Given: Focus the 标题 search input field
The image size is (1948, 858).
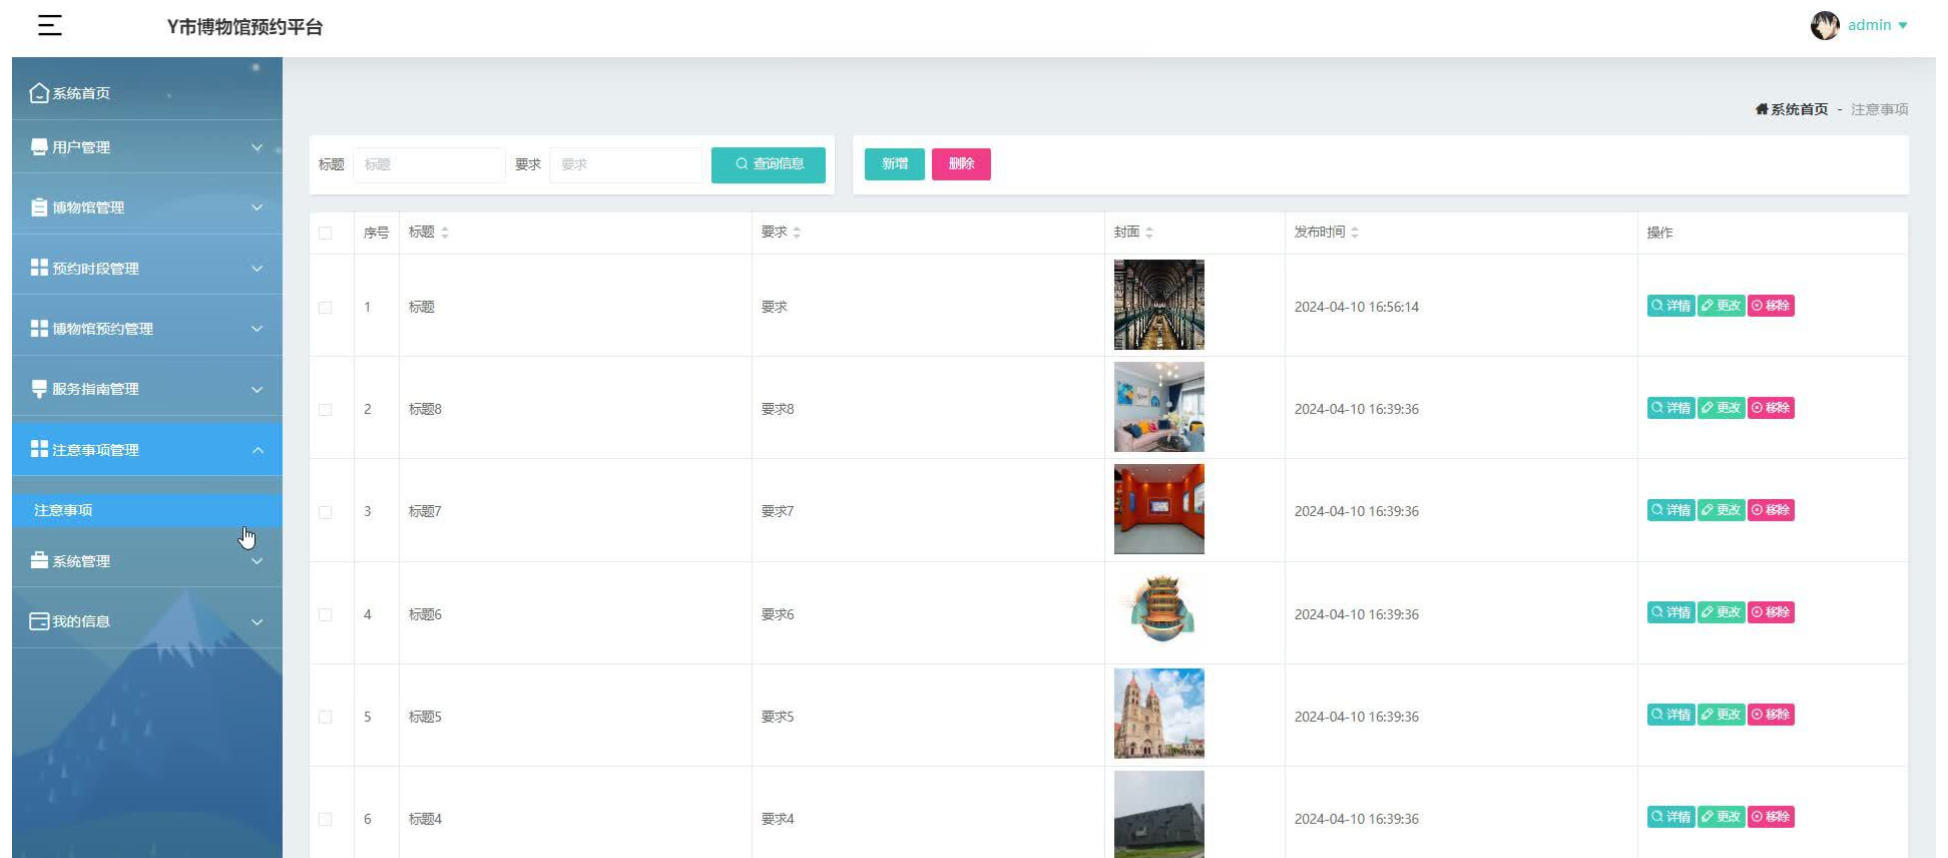Looking at the screenshot, I should (429, 165).
